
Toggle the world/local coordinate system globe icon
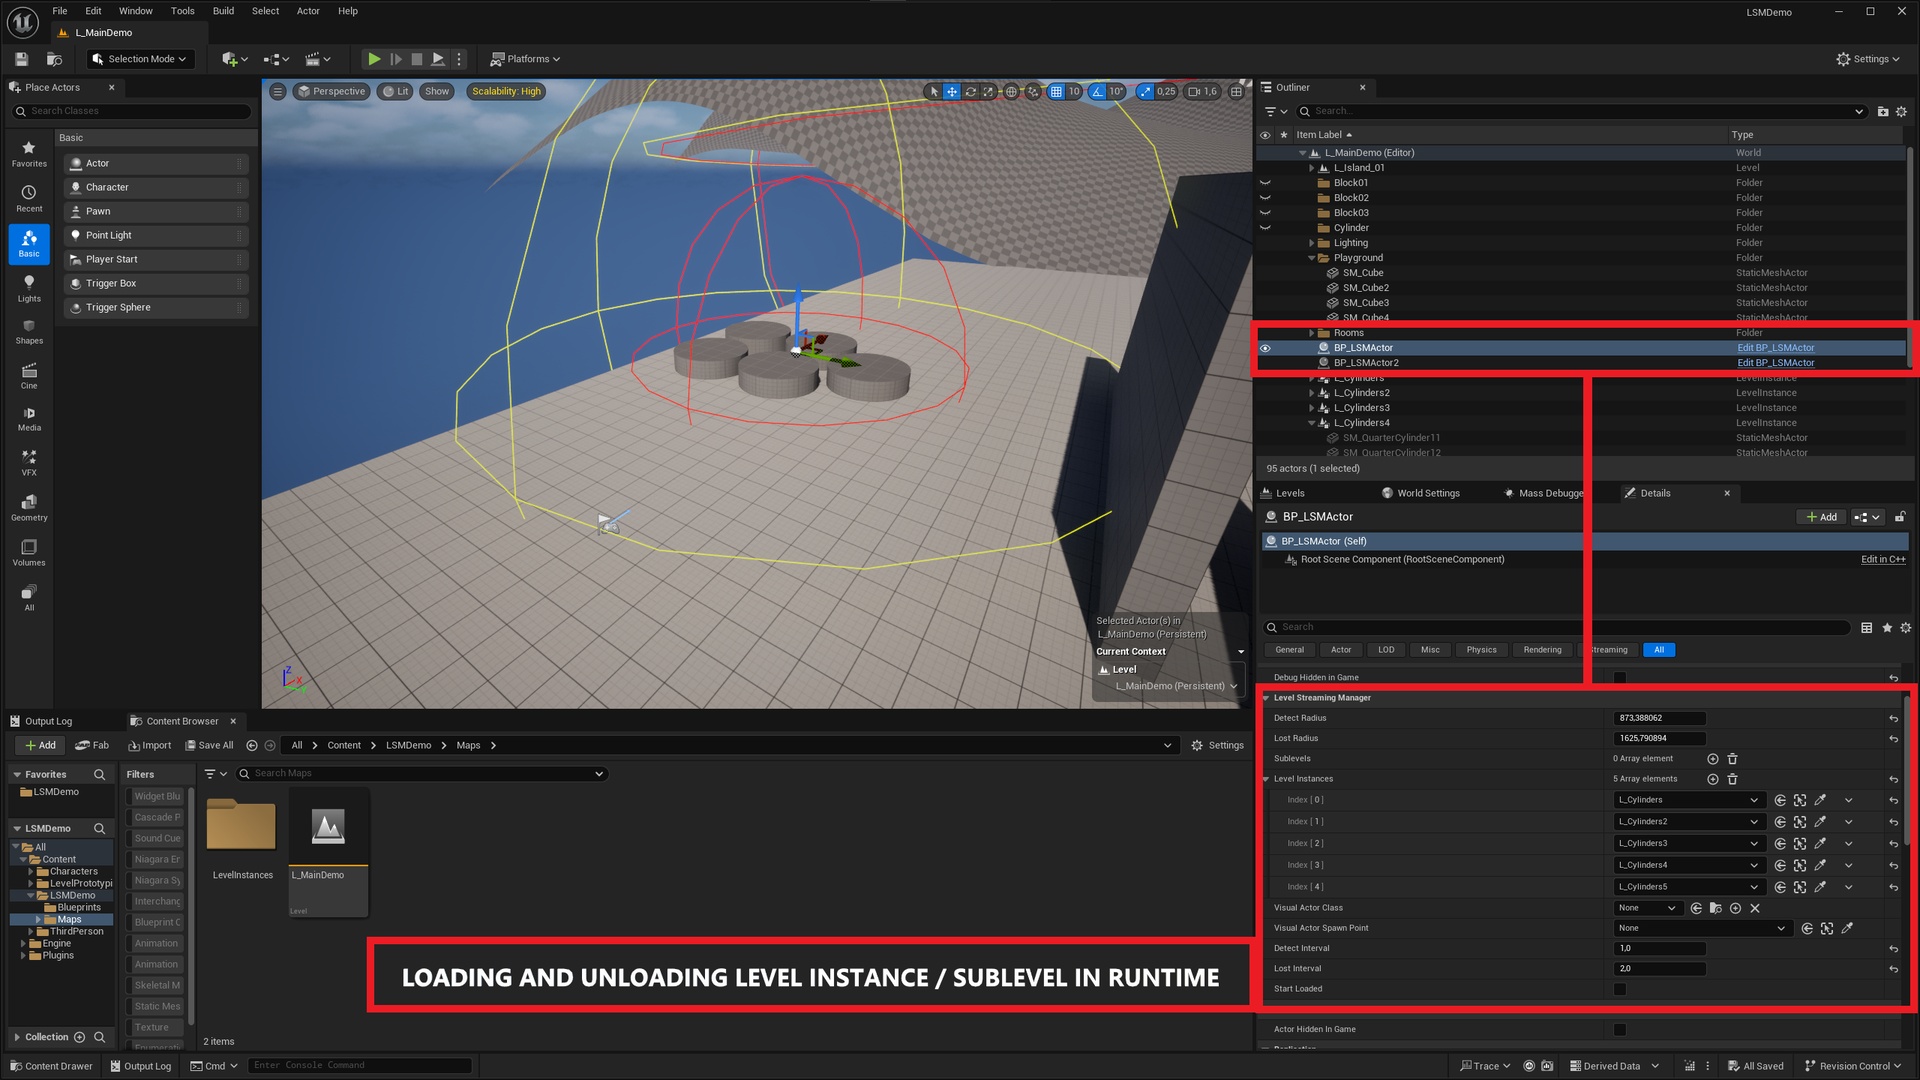[x=1011, y=91]
